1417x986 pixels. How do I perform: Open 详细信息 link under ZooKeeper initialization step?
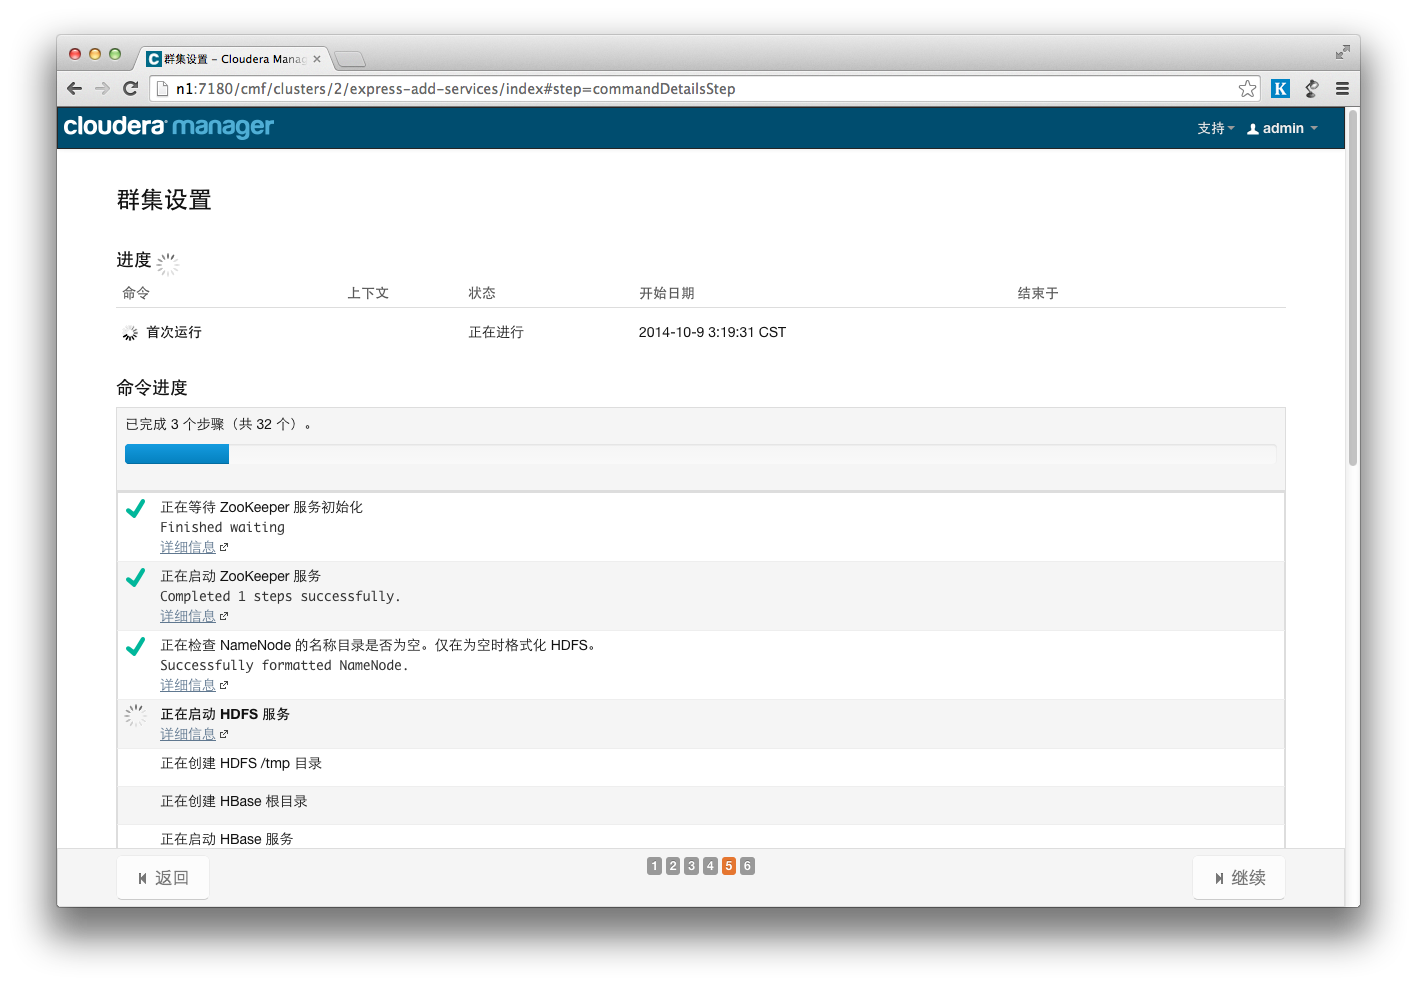click(x=188, y=547)
